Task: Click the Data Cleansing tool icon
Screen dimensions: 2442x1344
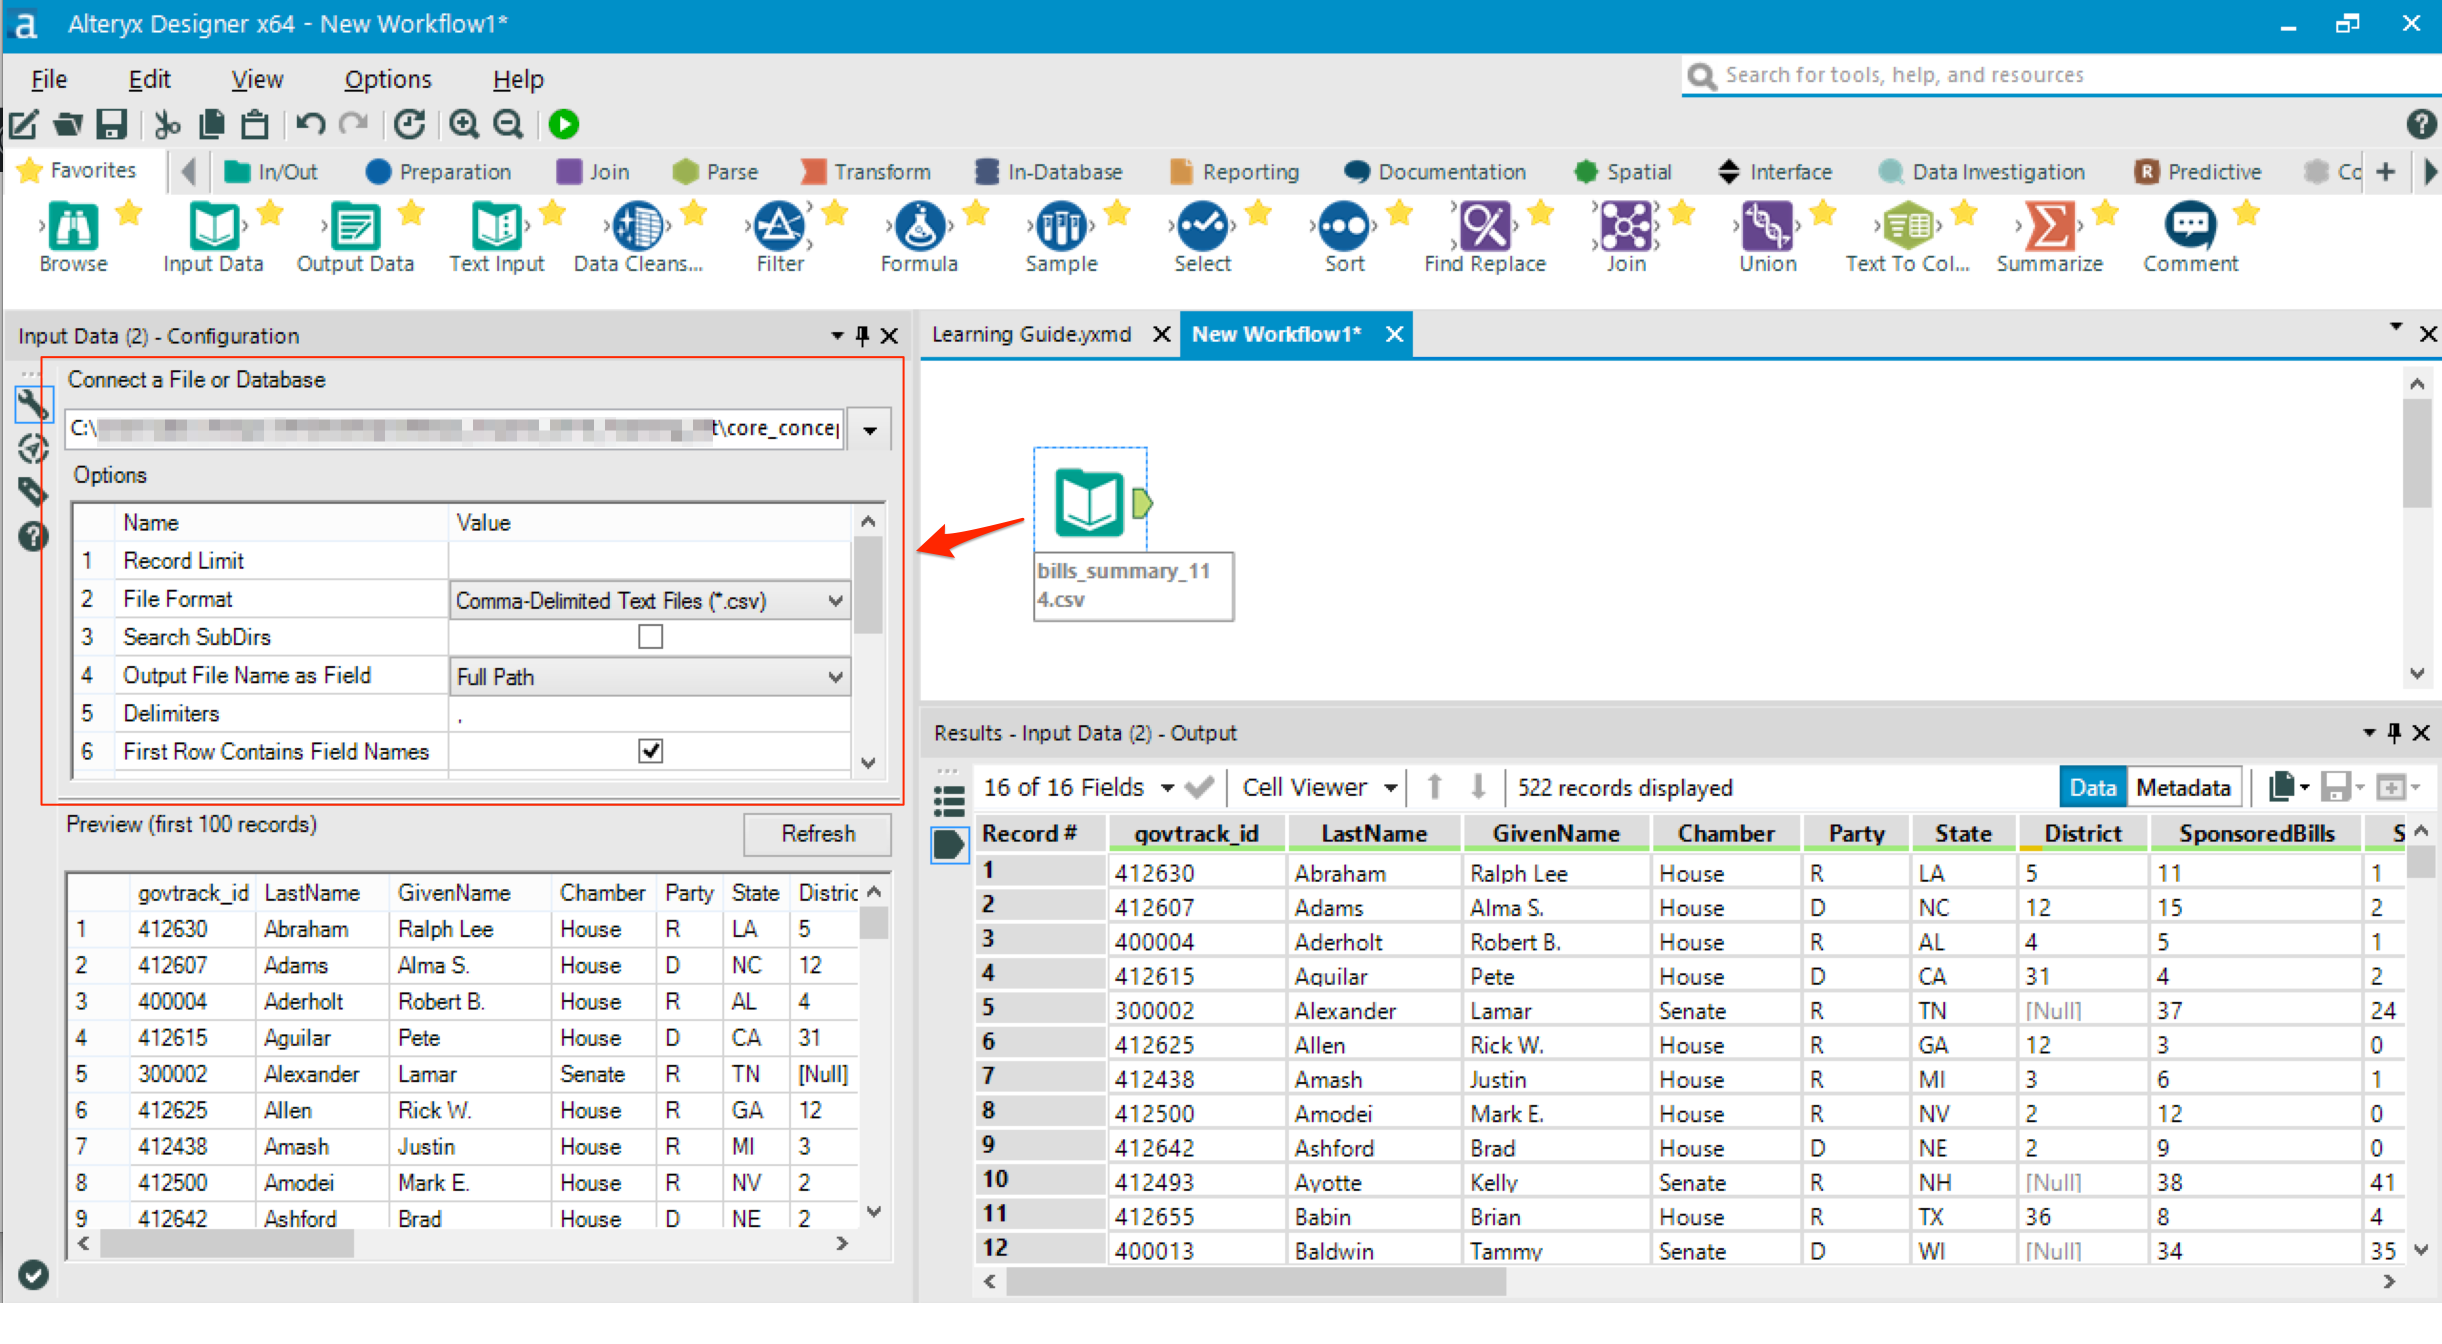Action: tap(637, 227)
